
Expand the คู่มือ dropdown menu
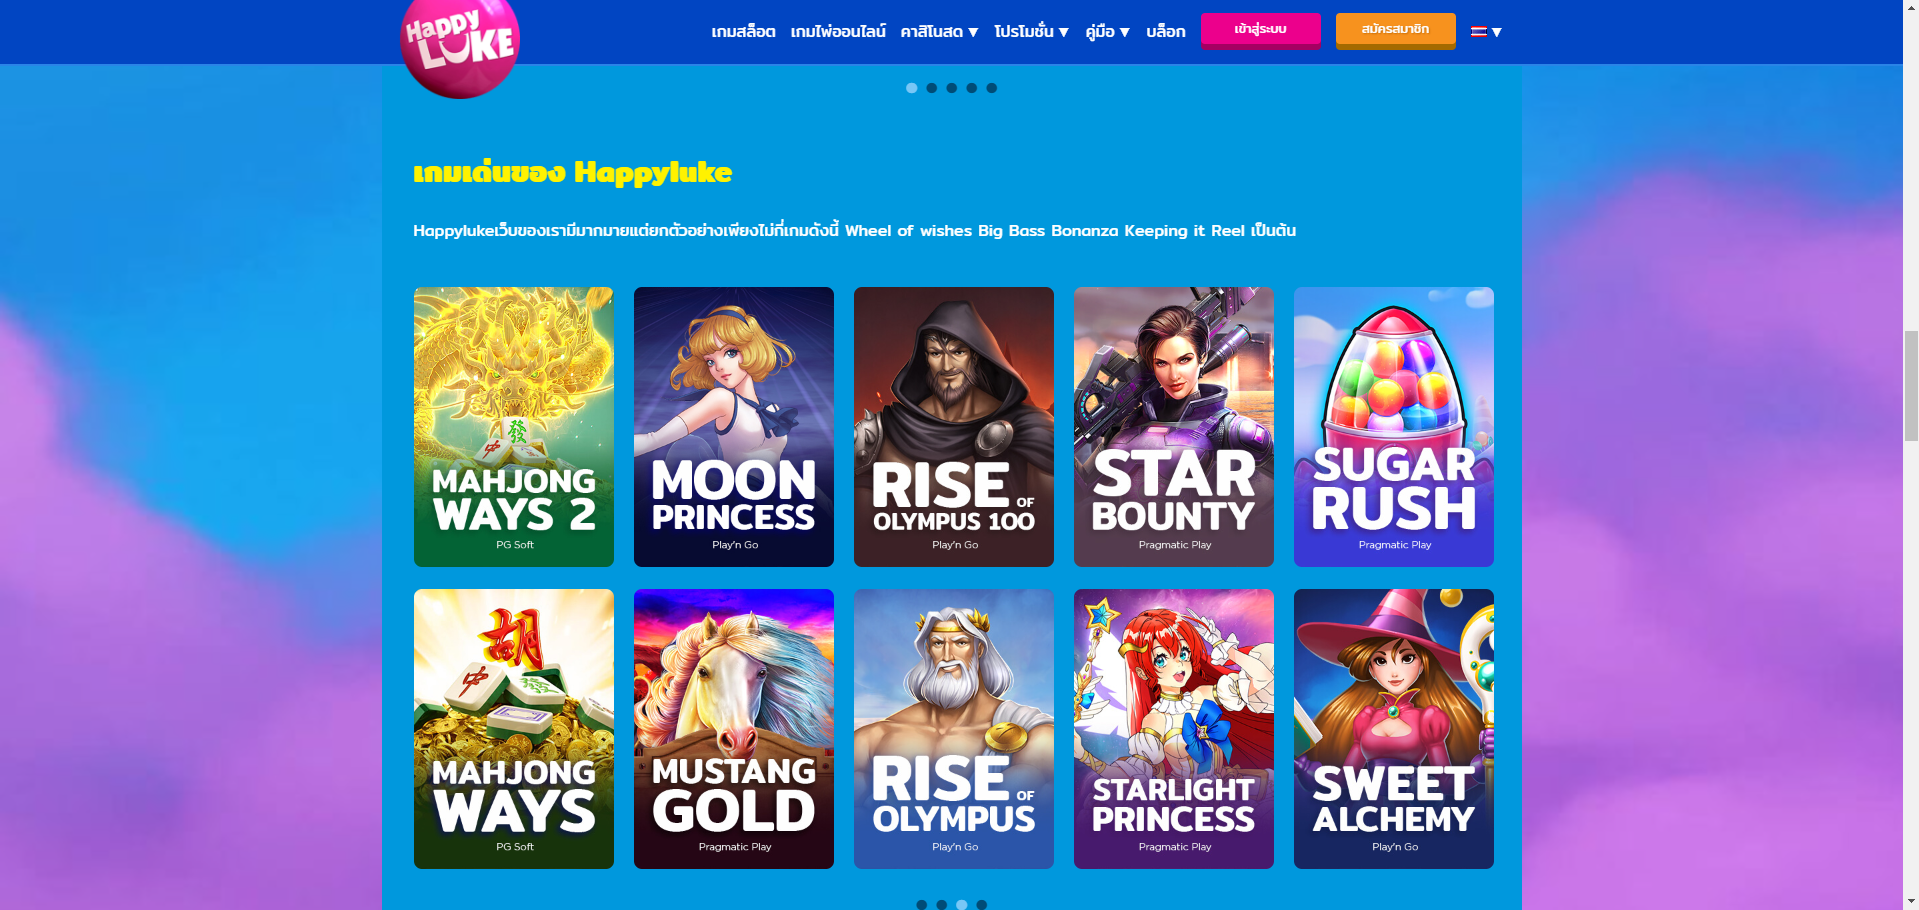(1108, 32)
